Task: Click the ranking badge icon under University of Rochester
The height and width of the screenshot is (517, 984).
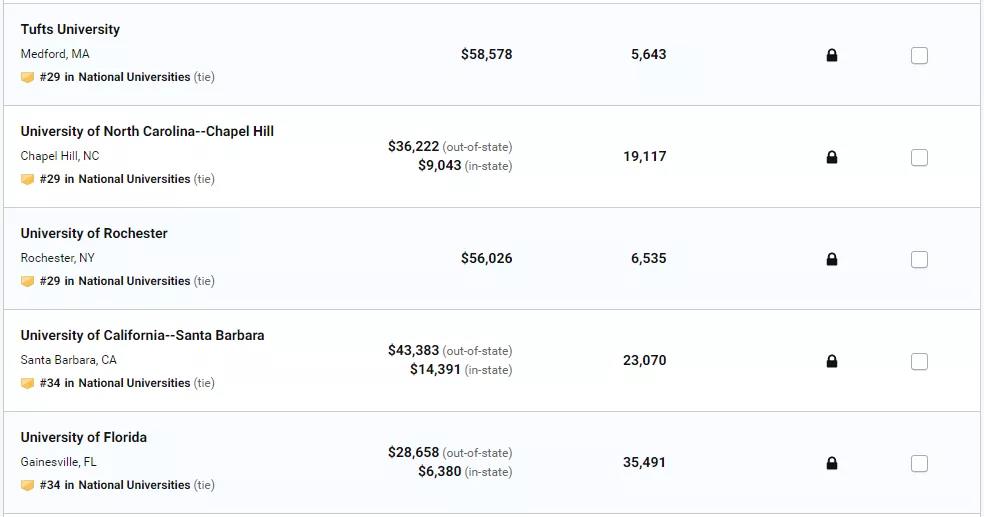Action: coord(27,281)
